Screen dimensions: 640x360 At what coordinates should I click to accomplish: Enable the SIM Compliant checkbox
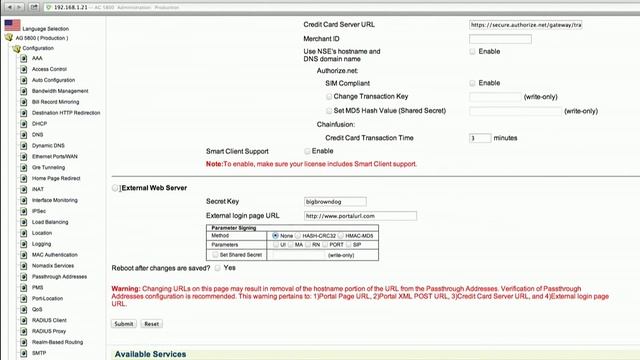pos(472,83)
